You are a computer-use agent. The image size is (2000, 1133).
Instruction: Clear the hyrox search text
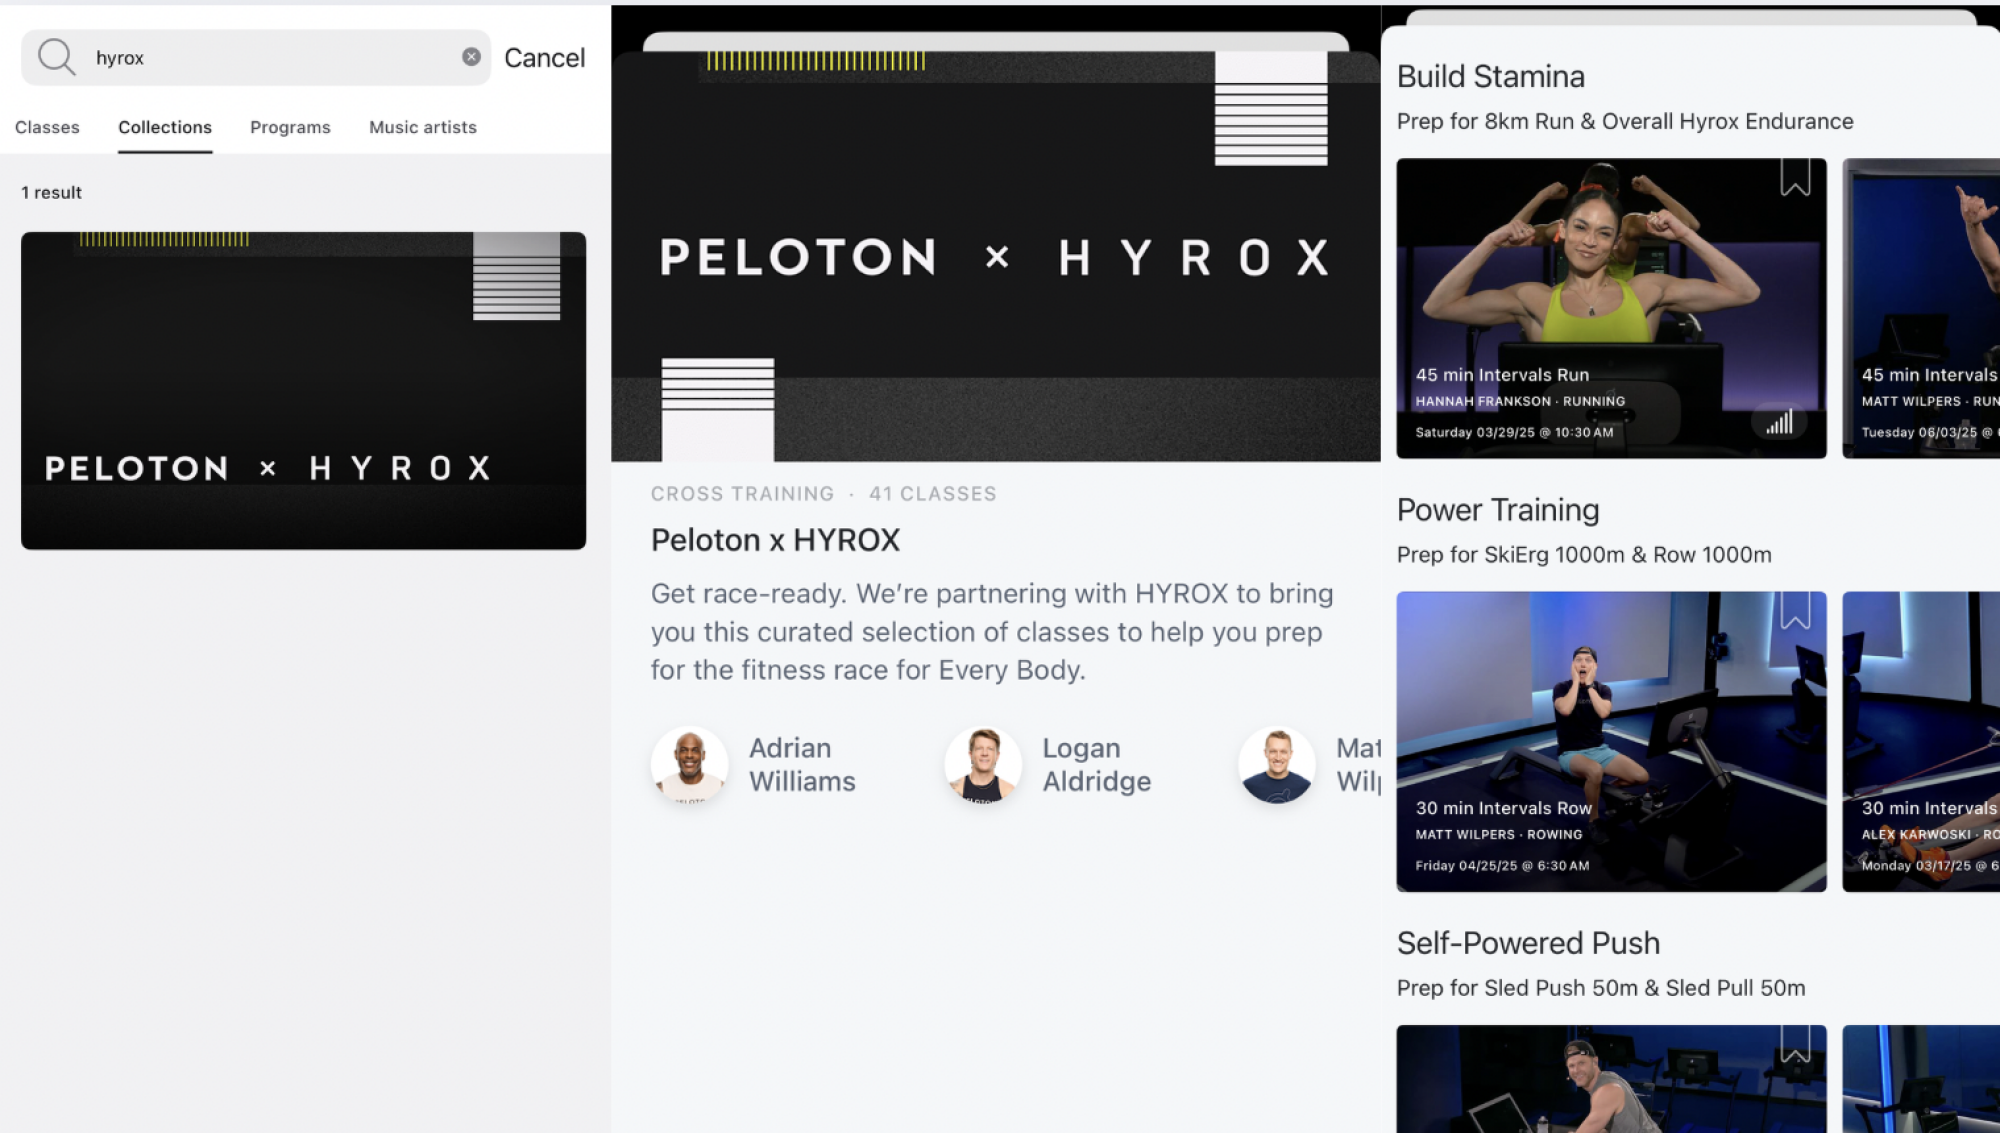tap(471, 57)
